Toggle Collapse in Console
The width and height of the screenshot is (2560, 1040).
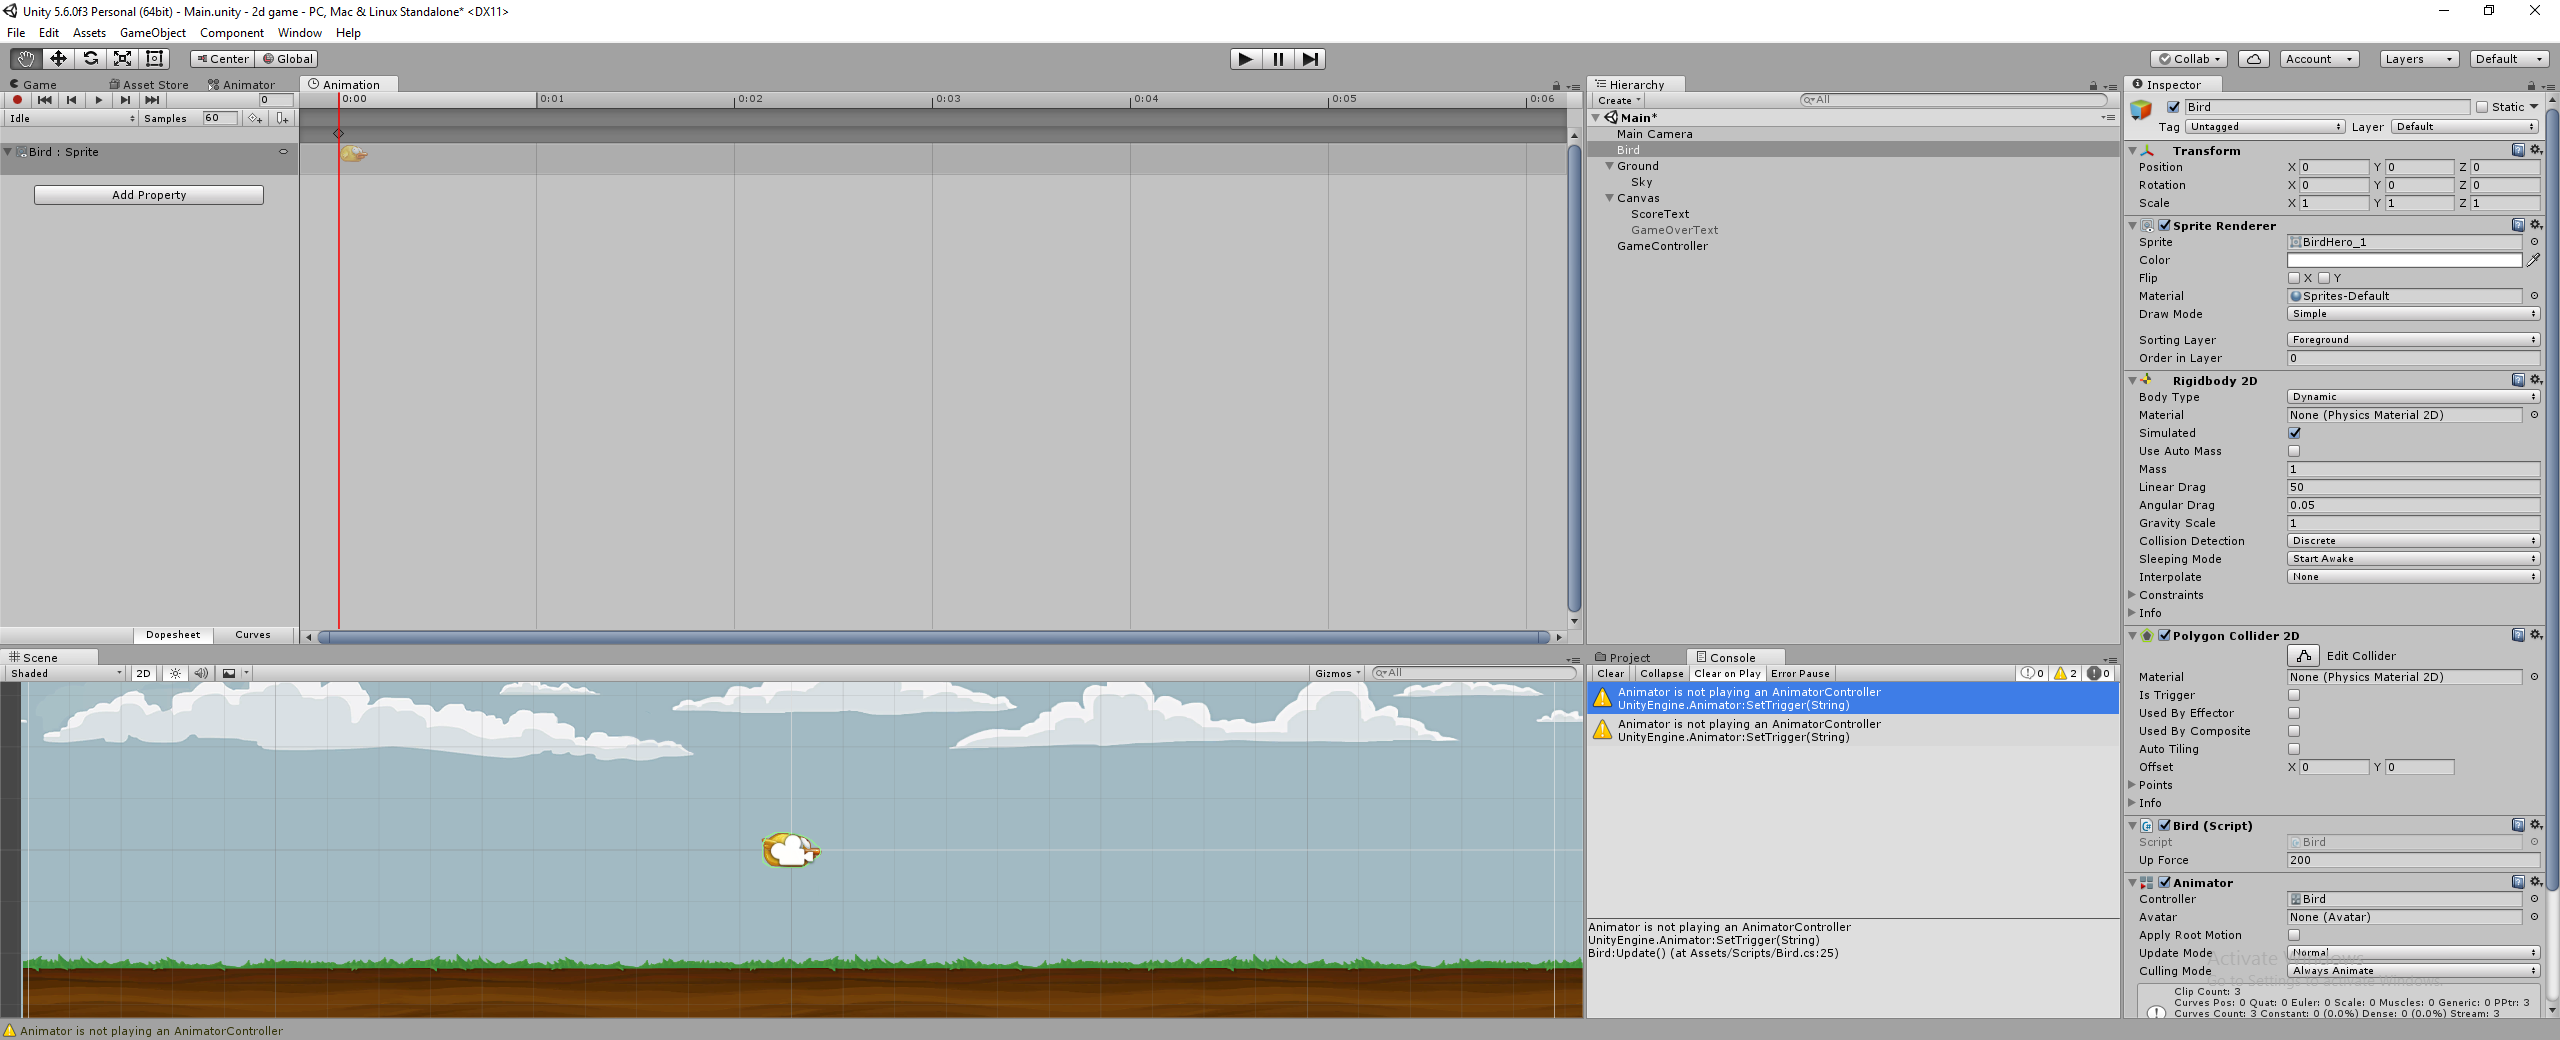1661,674
